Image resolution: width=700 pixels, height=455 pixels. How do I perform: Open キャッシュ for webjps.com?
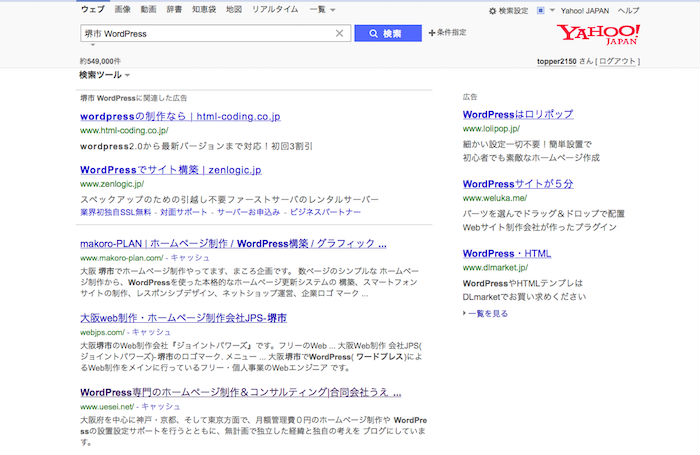tap(151, 332)
